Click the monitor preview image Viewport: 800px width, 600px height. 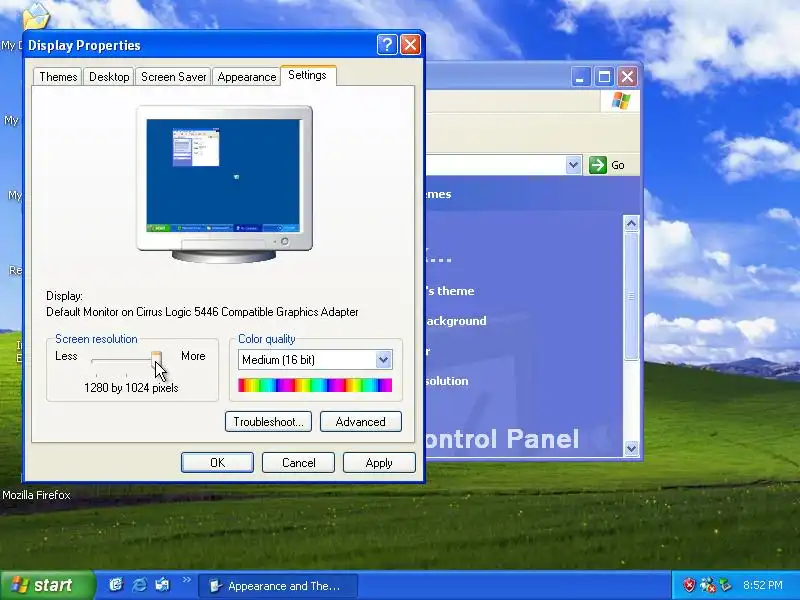click(x=224, y=184)
